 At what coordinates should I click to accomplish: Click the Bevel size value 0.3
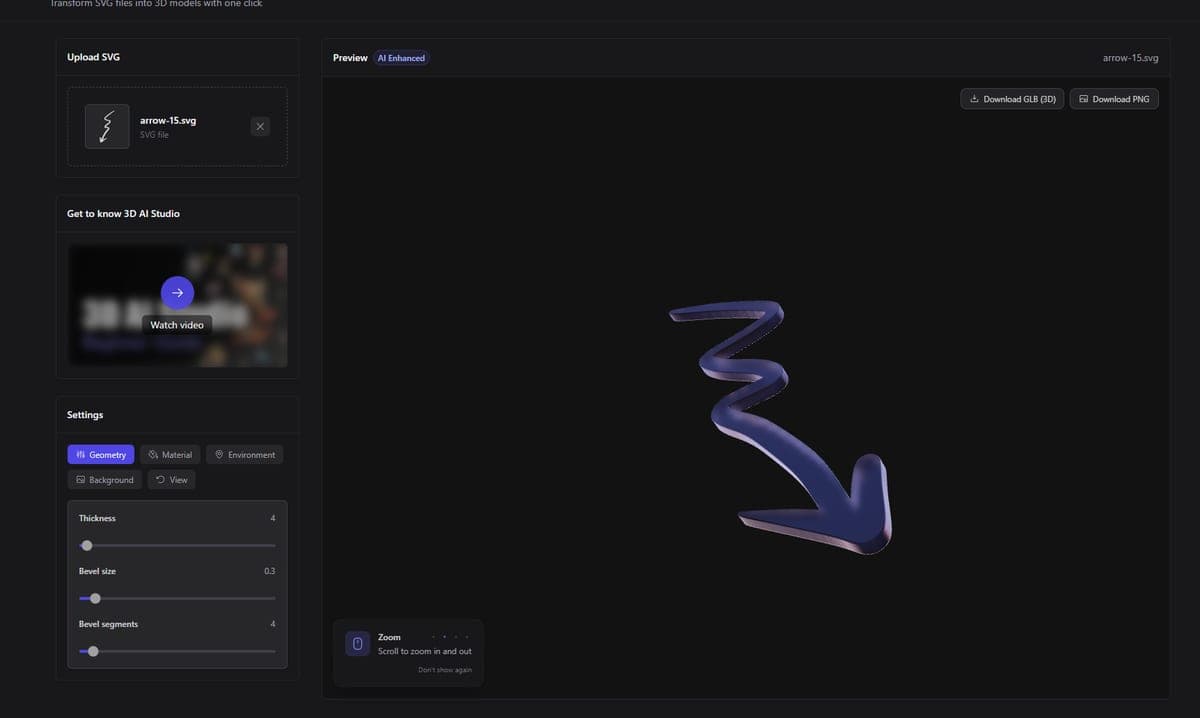click(270, 571)
